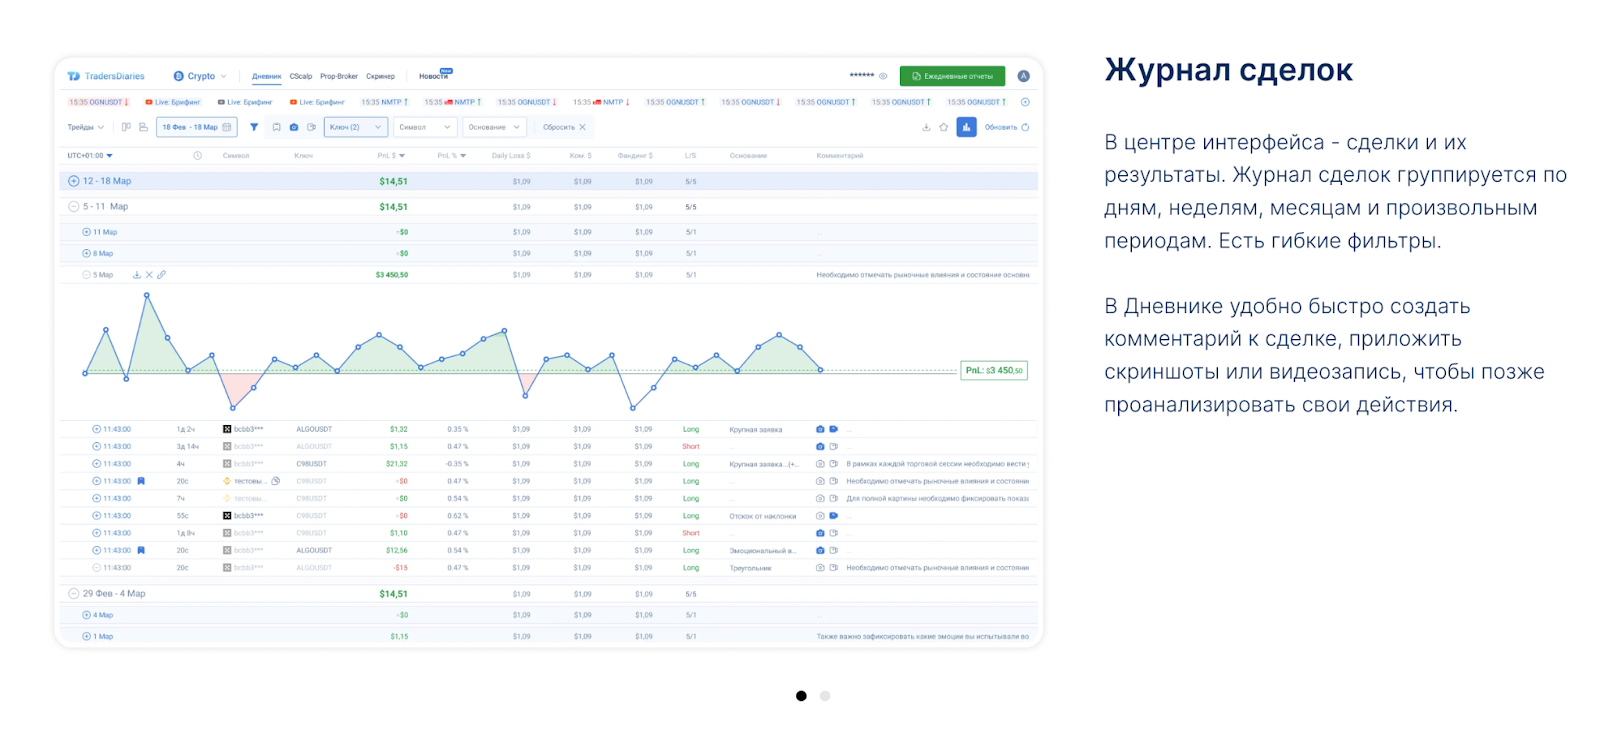The width and height of the screenshot is (1600, 756).
Task: Toggle second carousel slide dot
Action: click(825, 696)
